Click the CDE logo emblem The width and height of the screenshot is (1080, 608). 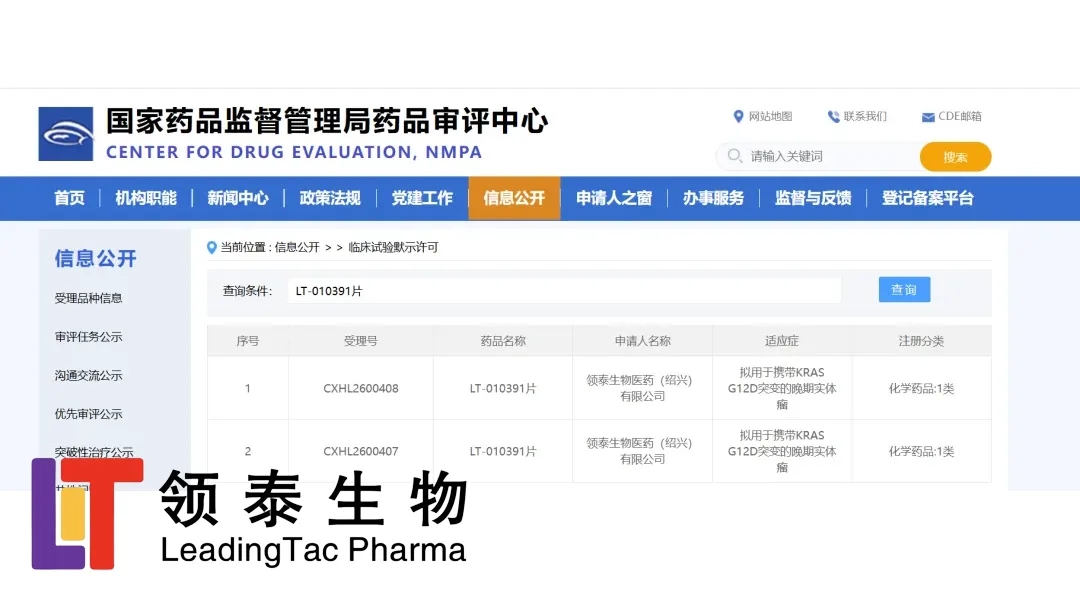65,134
